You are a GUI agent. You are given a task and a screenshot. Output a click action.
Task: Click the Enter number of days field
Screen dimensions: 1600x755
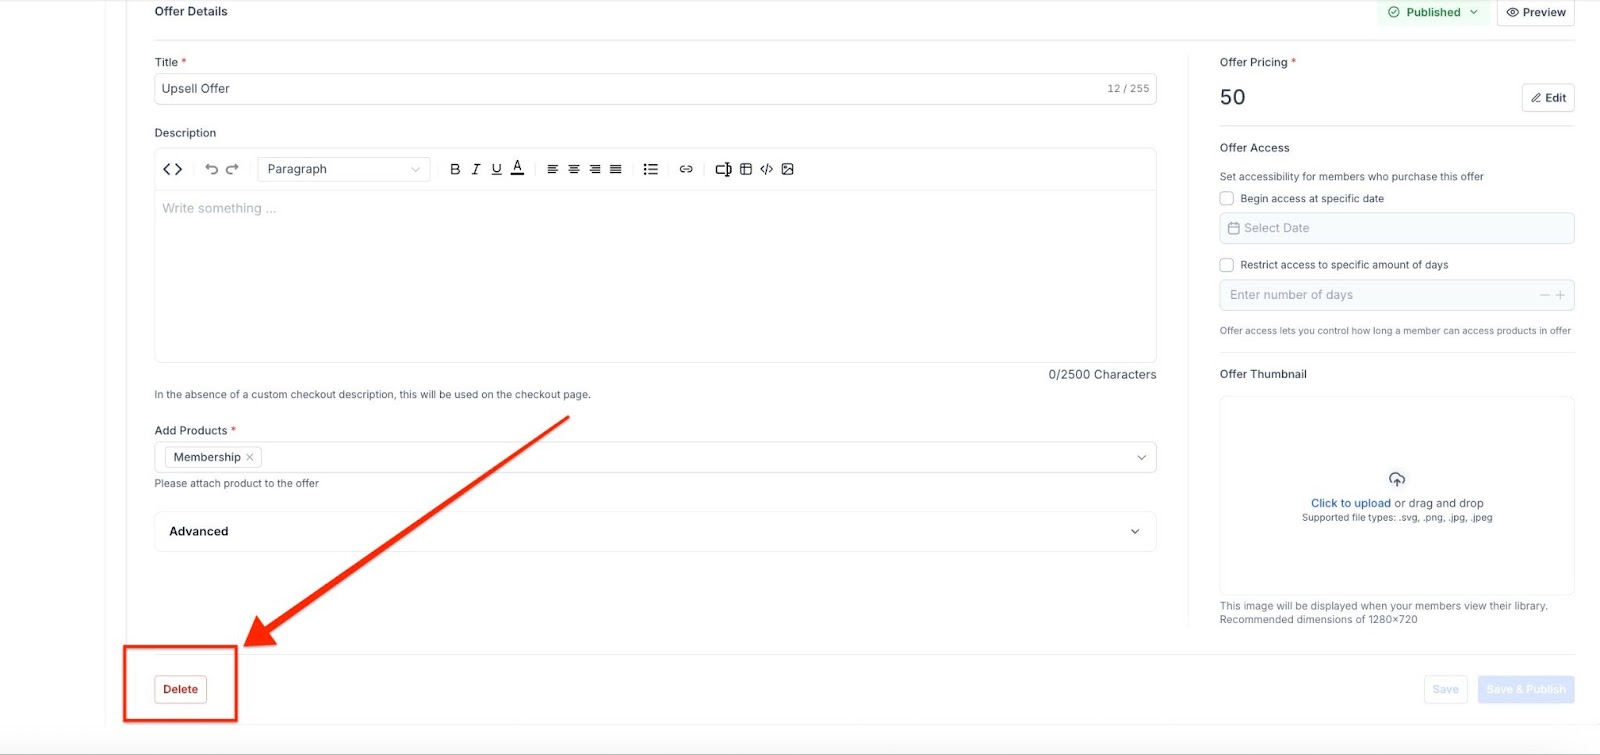(1397, 295)
